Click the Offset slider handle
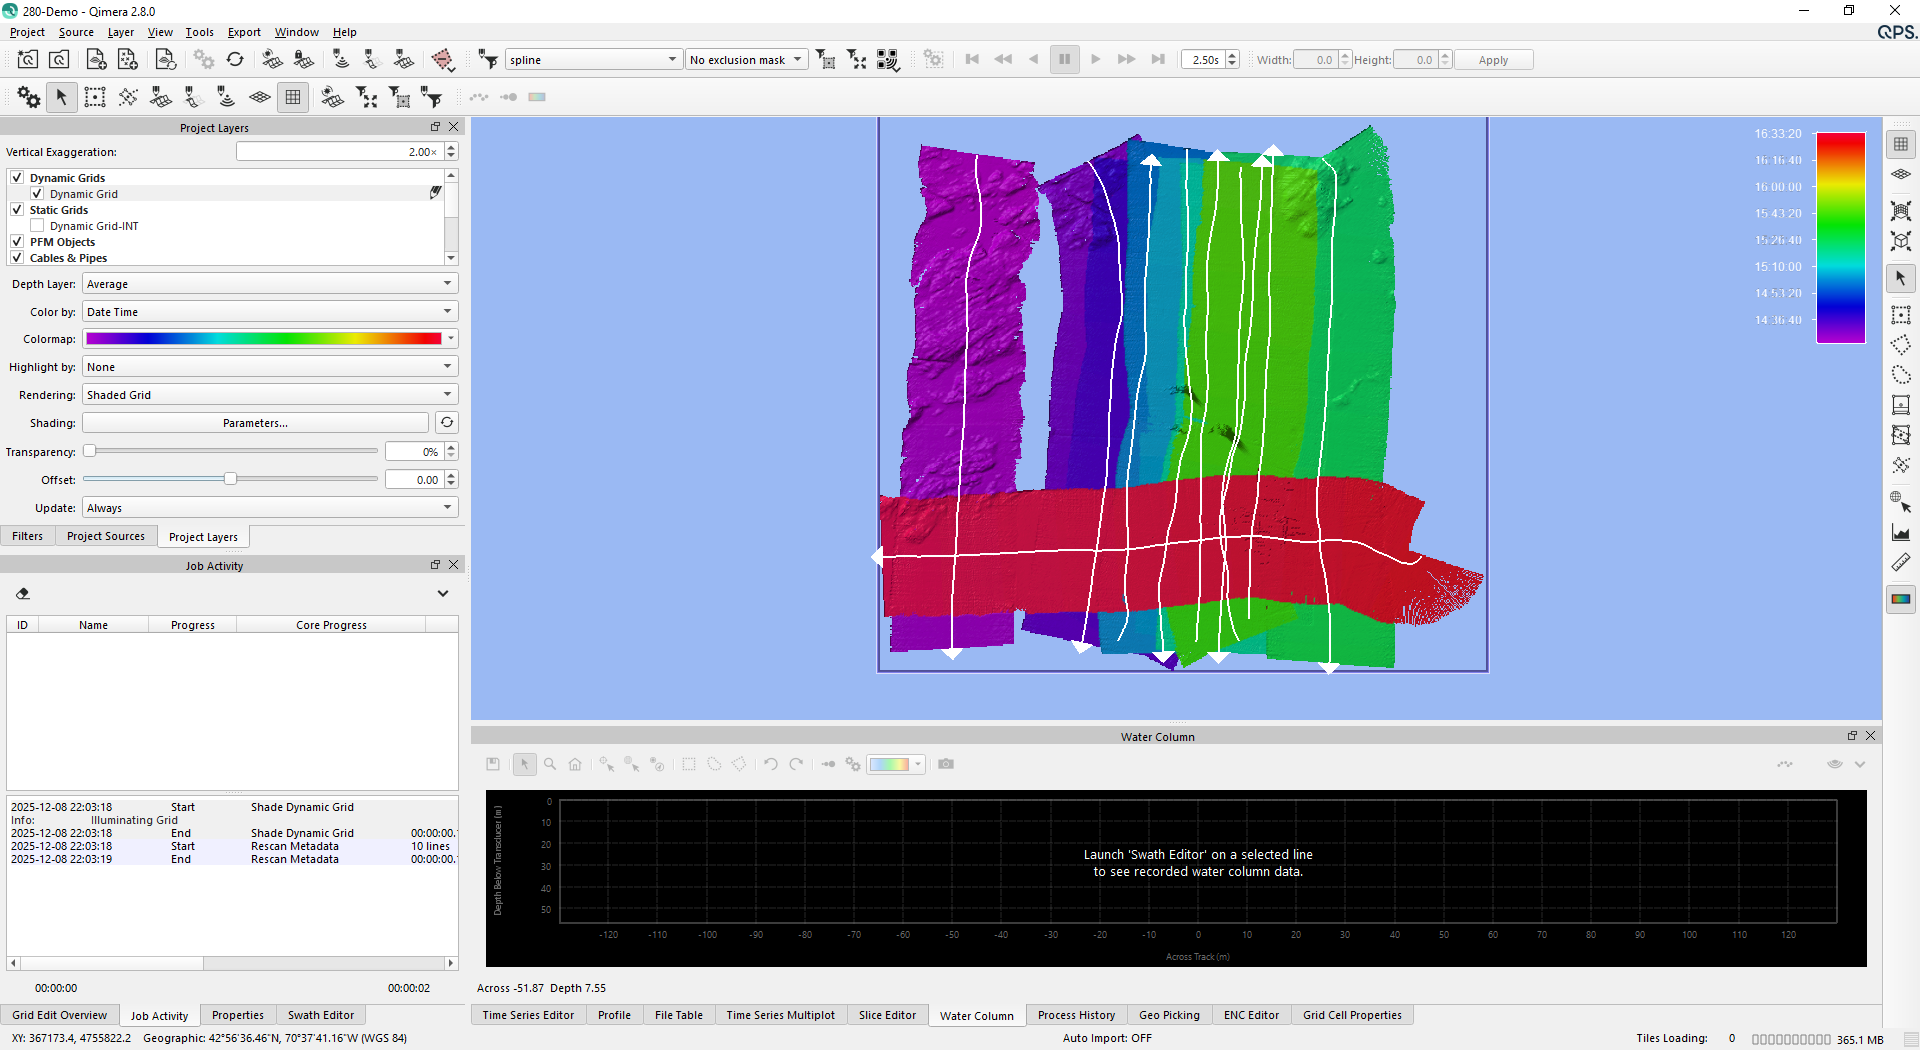This screenshot has height=1050, width=1920. [231, 479]
